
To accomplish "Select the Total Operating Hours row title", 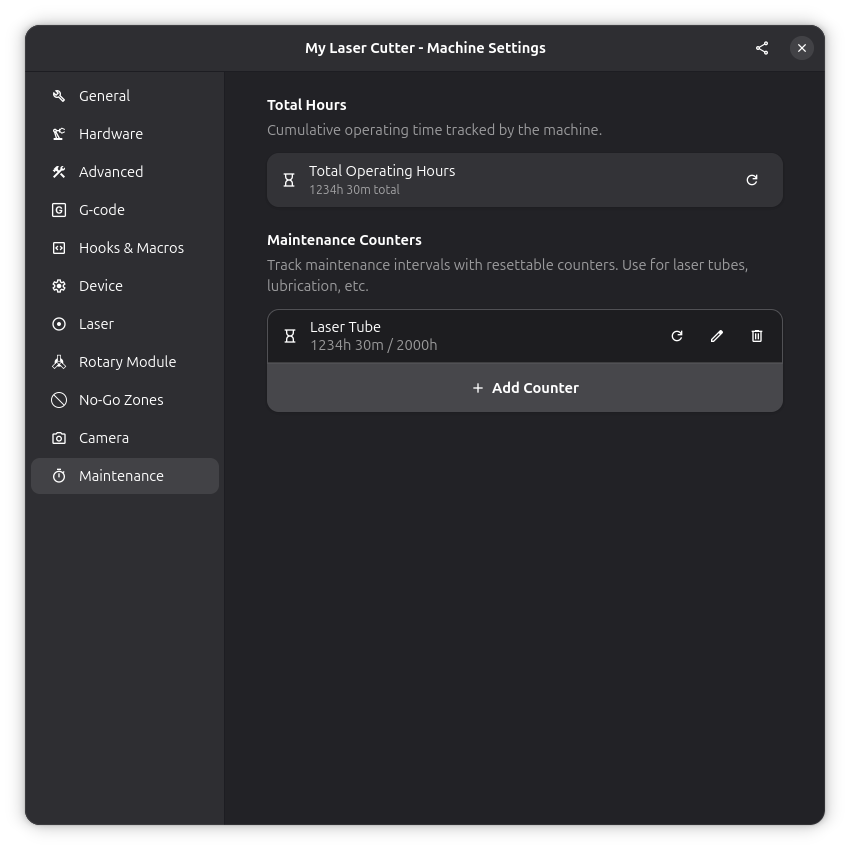I will (x=382, y=171).
